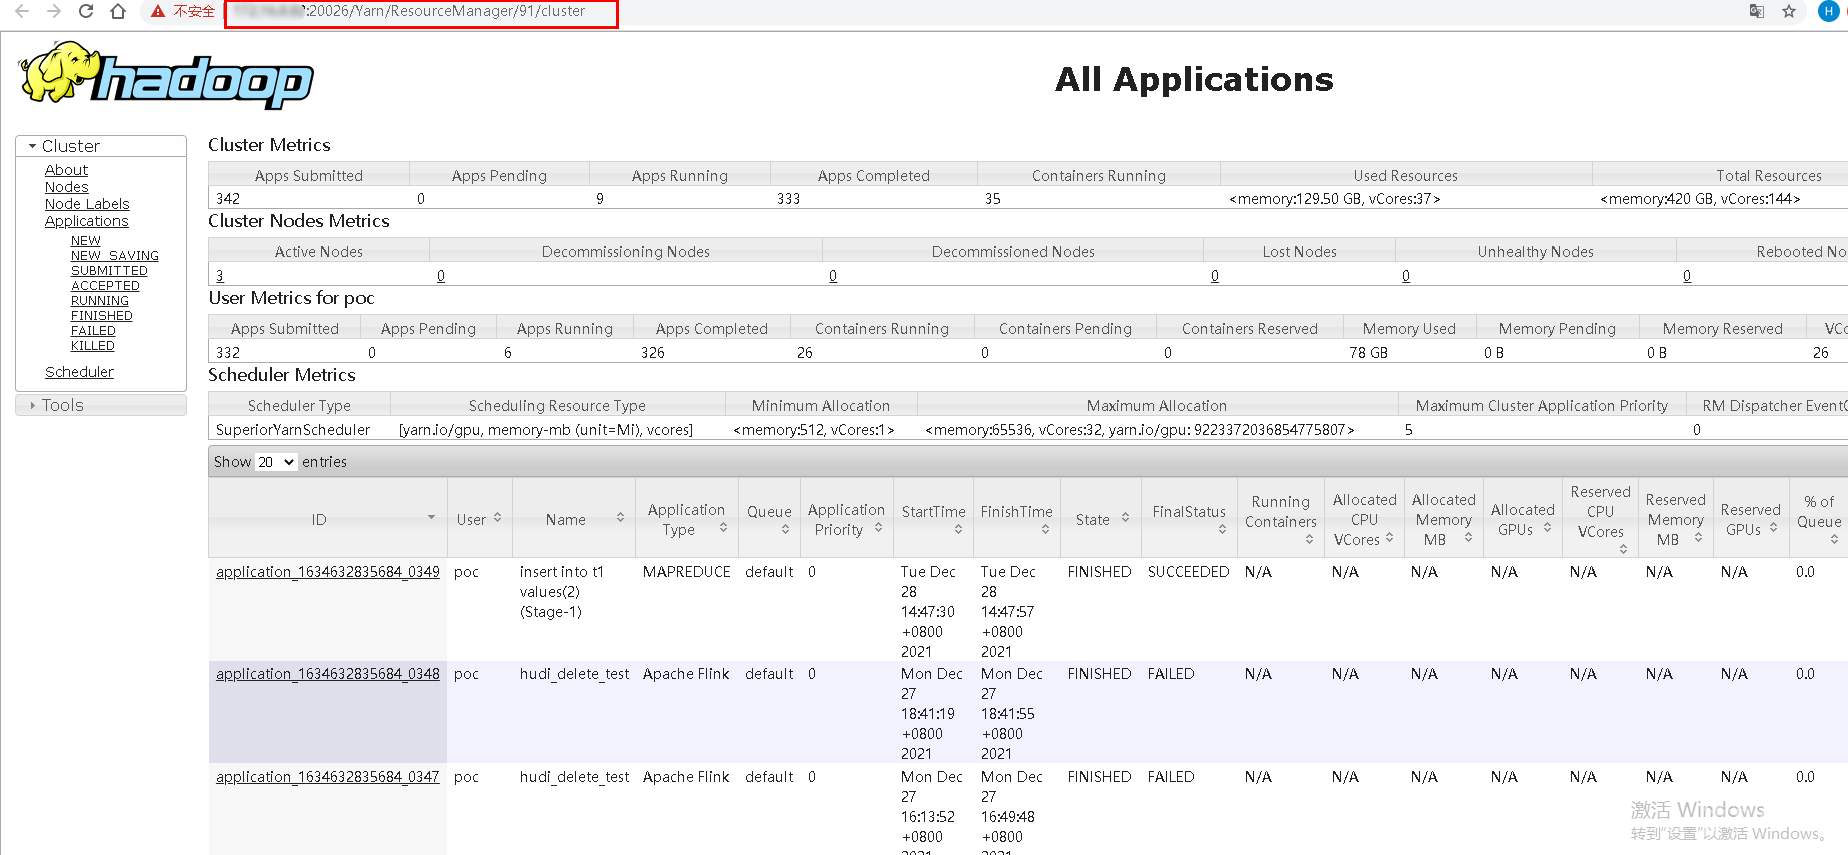Sort table by Name column
This screenshot has height=855, width=1848.
click(x=574, y=519)
